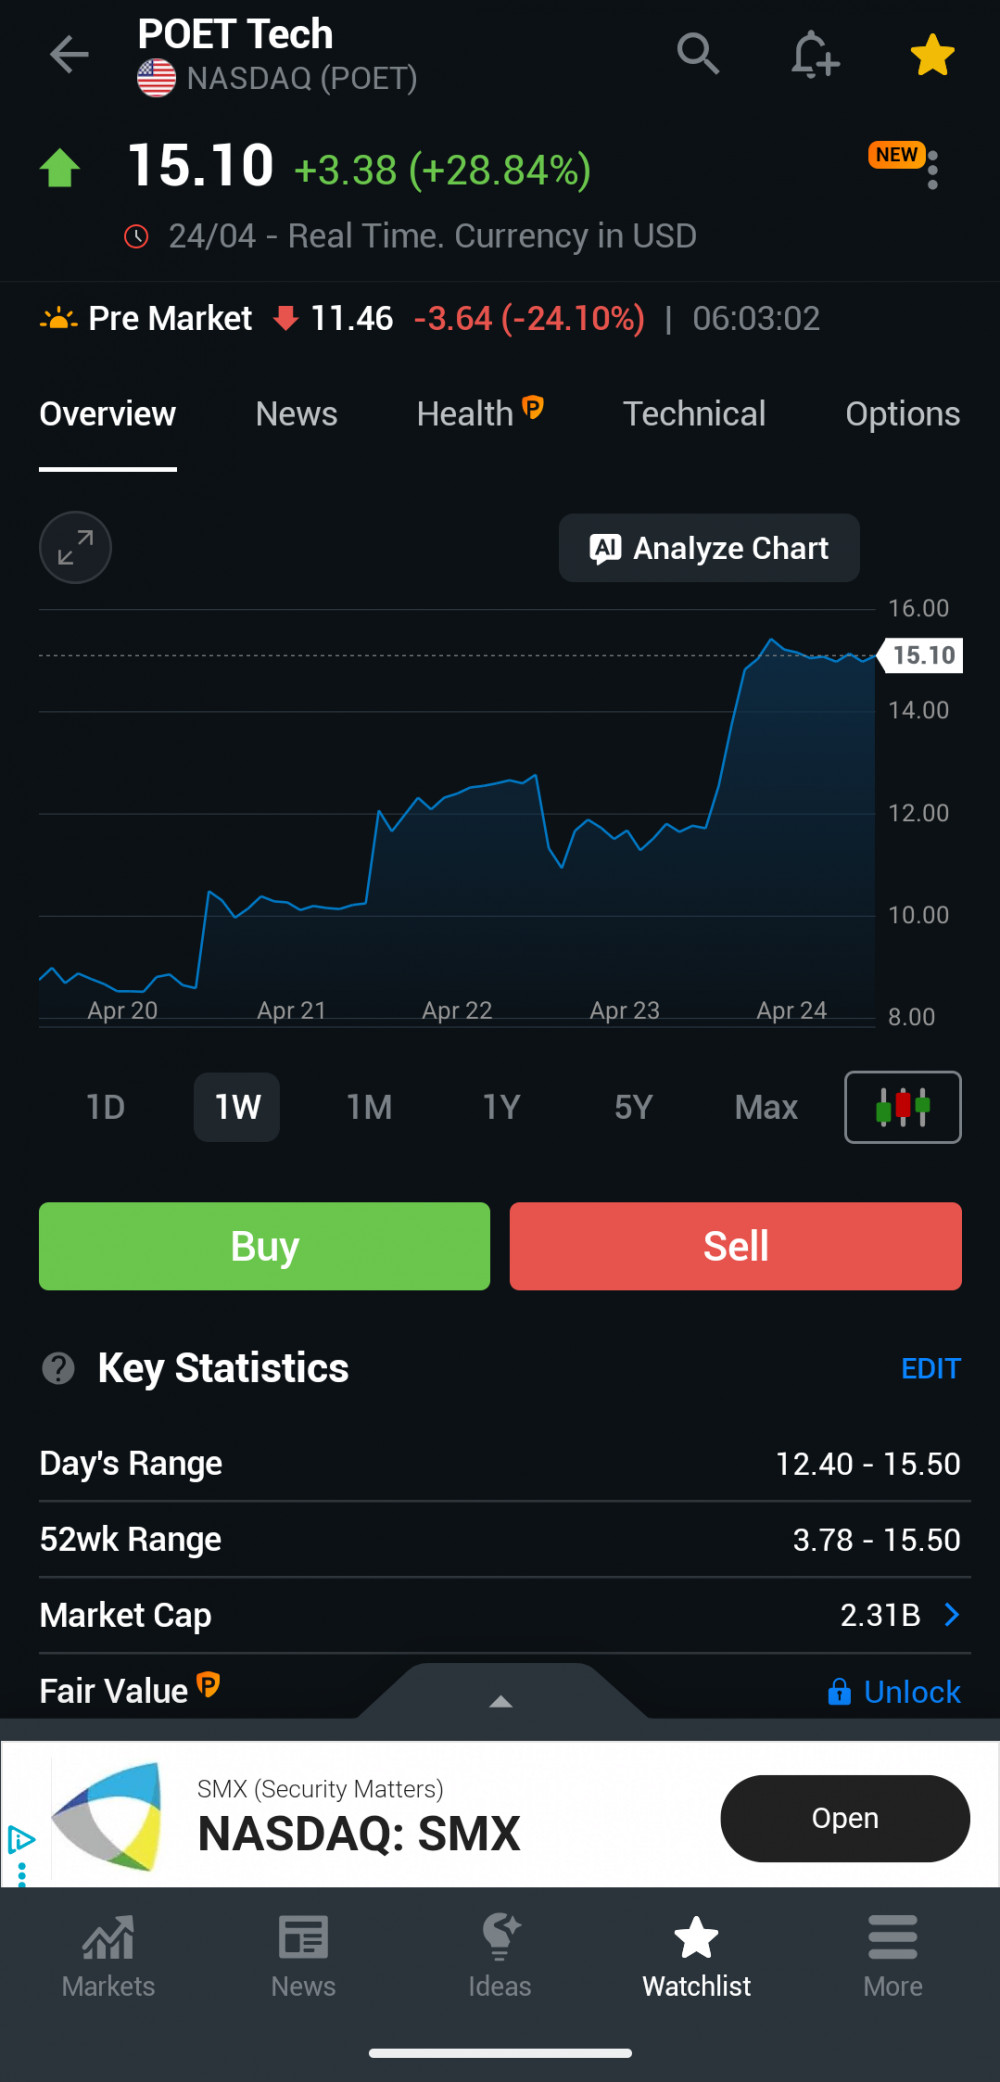
Task: Expand chart to fullscreen
Action: coord(75,548)
